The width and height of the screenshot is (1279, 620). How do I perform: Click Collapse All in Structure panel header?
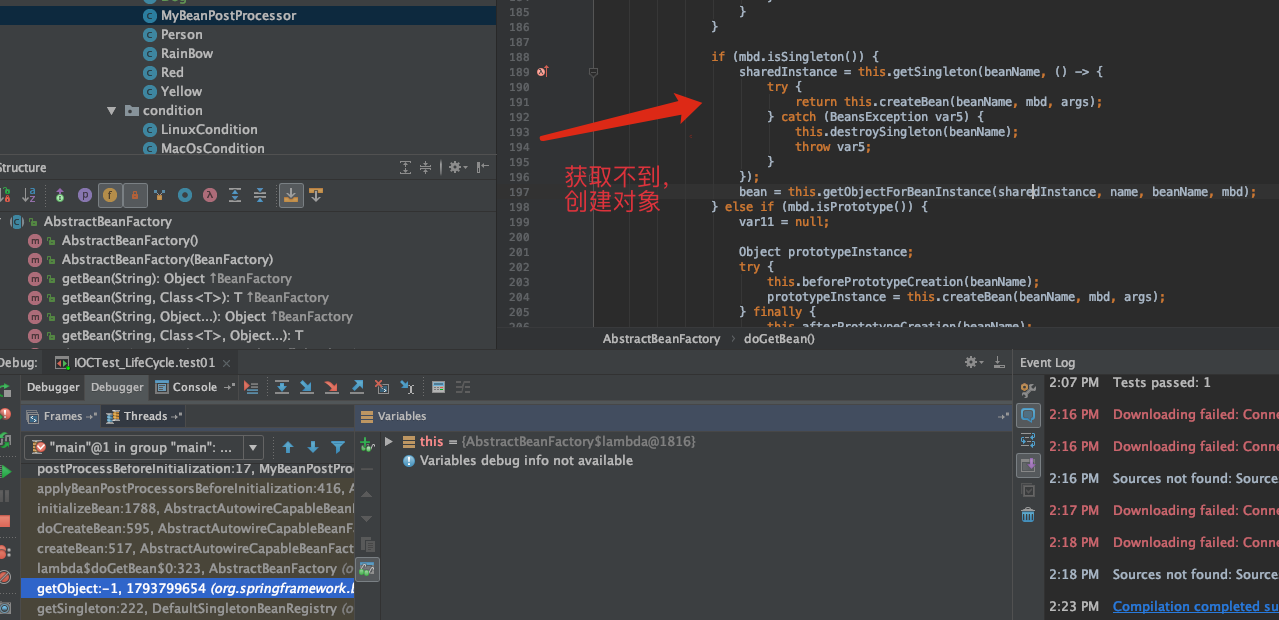click(425, 167)
